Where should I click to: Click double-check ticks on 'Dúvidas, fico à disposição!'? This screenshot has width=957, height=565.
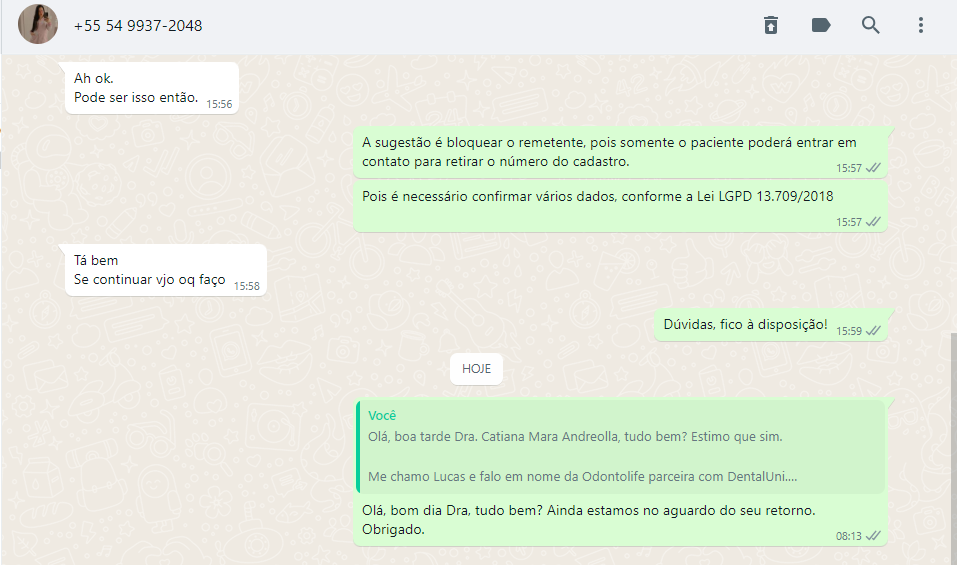(873, 331)
